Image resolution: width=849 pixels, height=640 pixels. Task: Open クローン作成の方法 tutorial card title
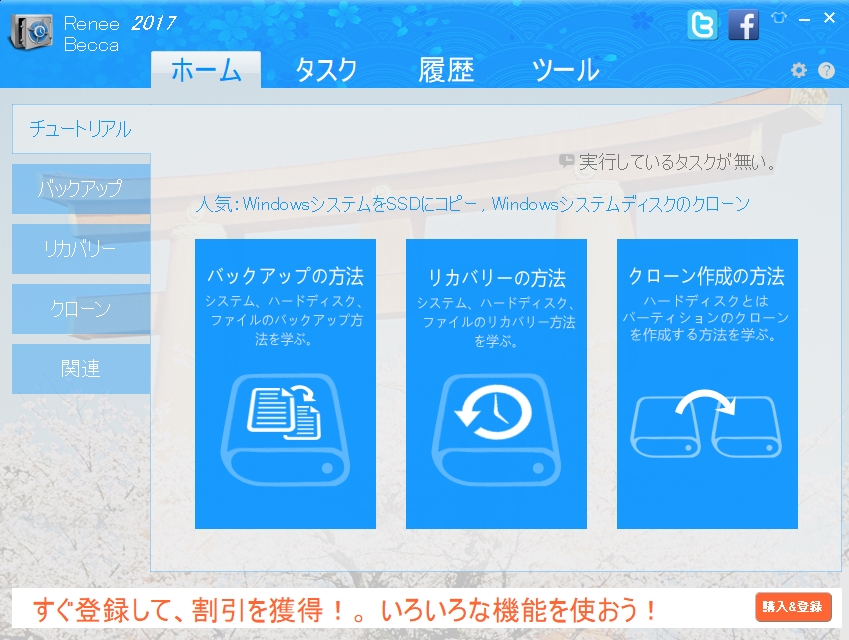coord(707,276)
